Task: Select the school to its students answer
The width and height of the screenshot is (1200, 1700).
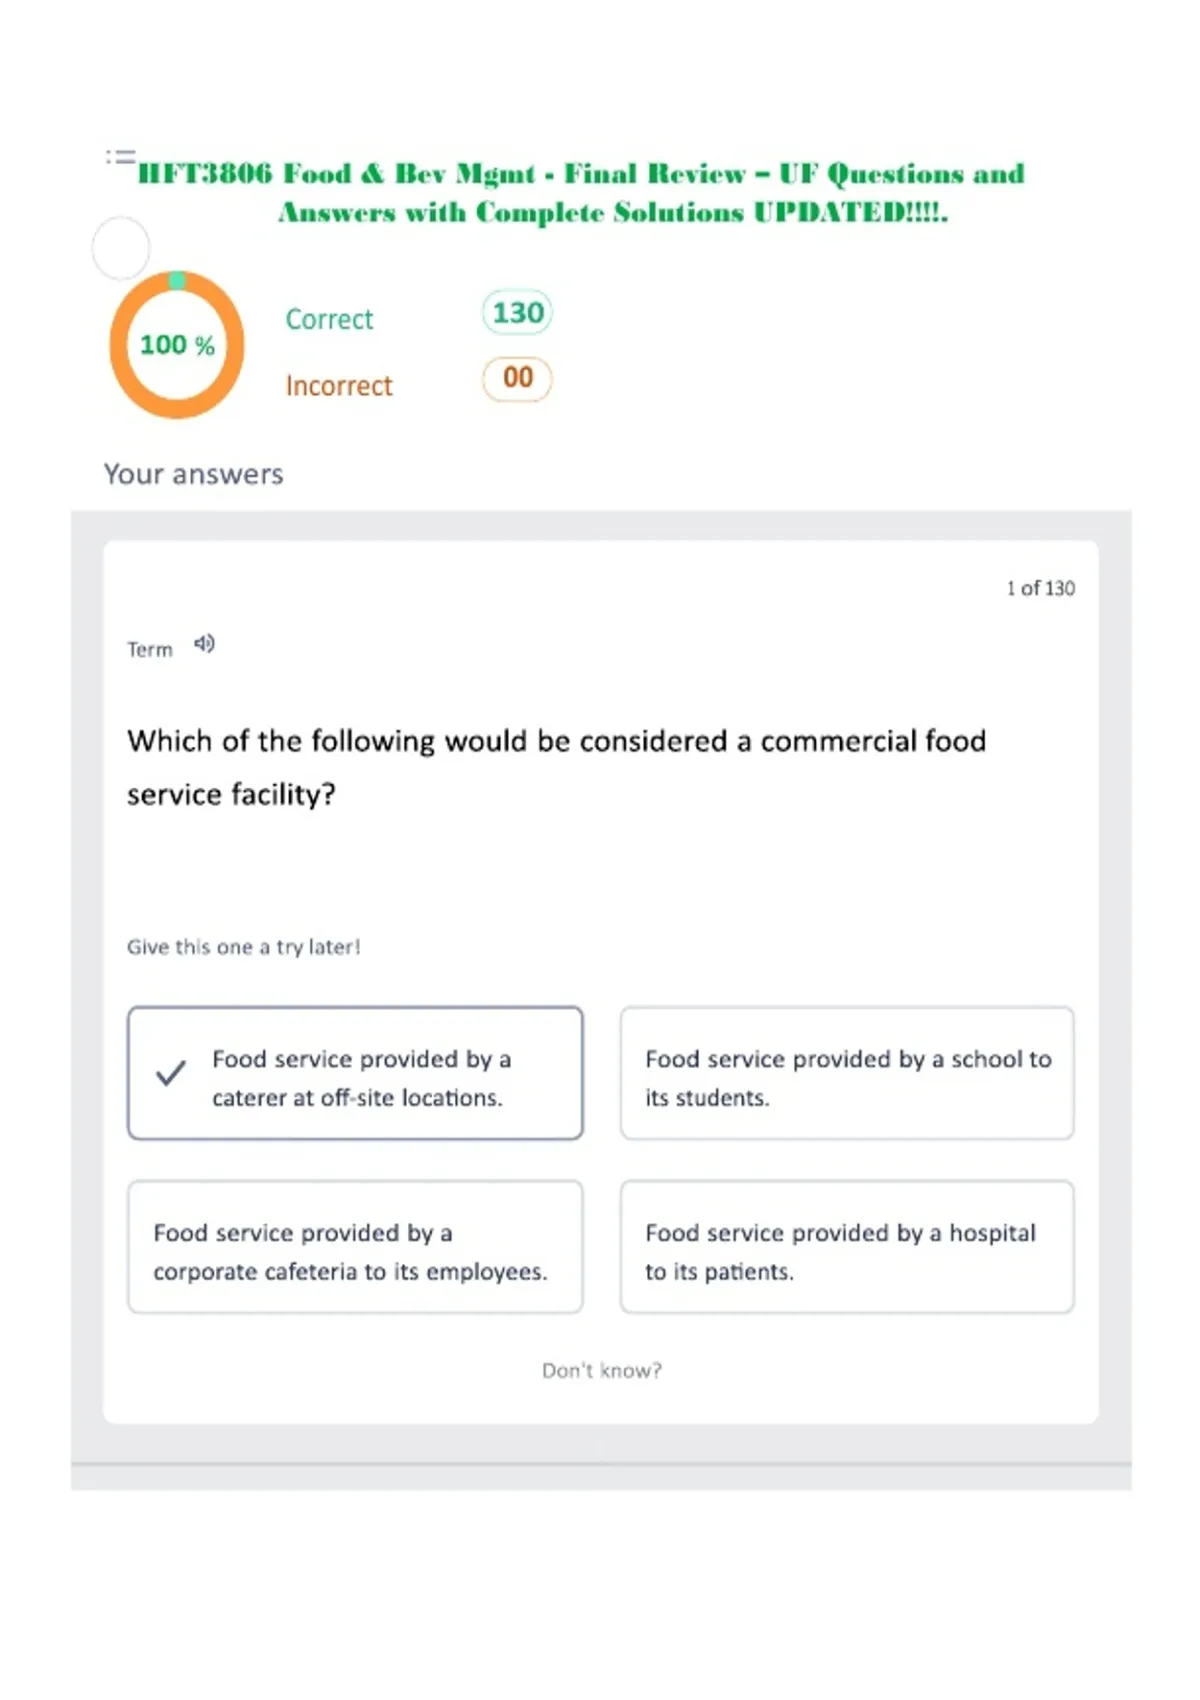Action: pos(847,1073)
